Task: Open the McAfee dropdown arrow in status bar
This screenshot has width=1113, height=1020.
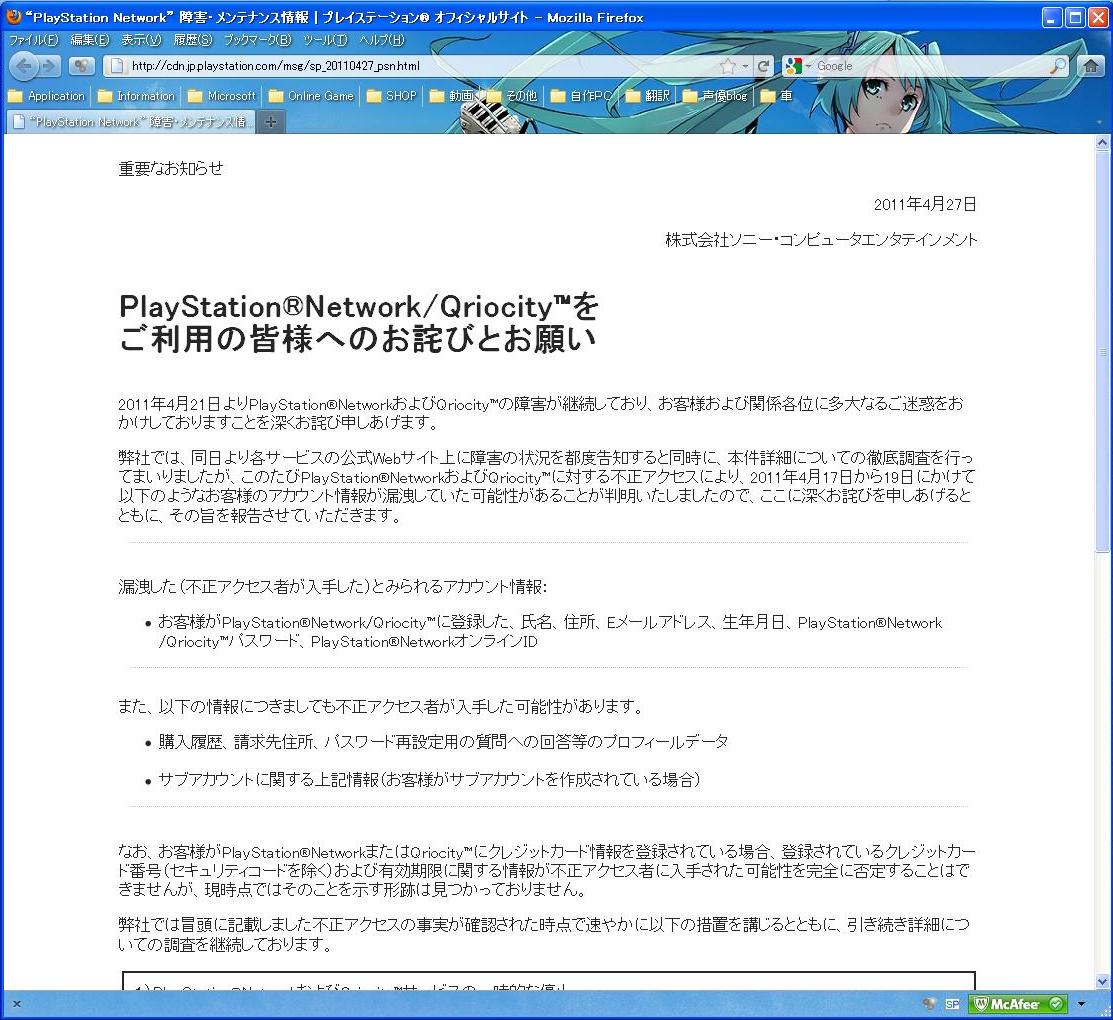Action: [1082, 1004]
